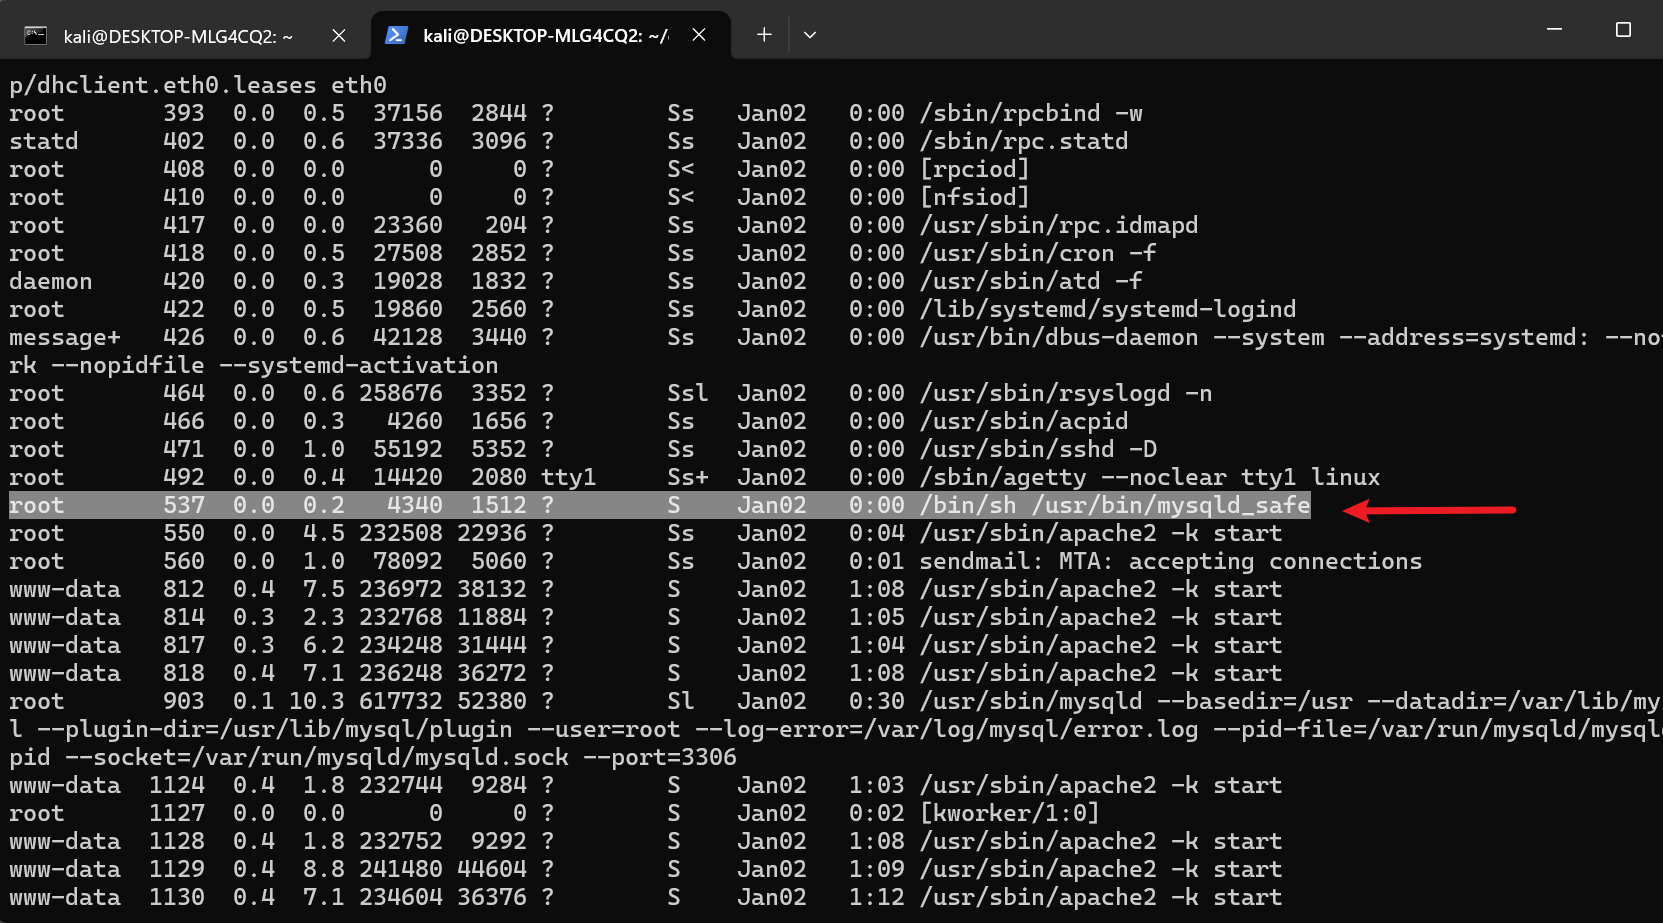1663x923 pixels.
Task: Click the highlighted /usr/bin/mysqld_safe command text
Action: (x=1171, y=506)
